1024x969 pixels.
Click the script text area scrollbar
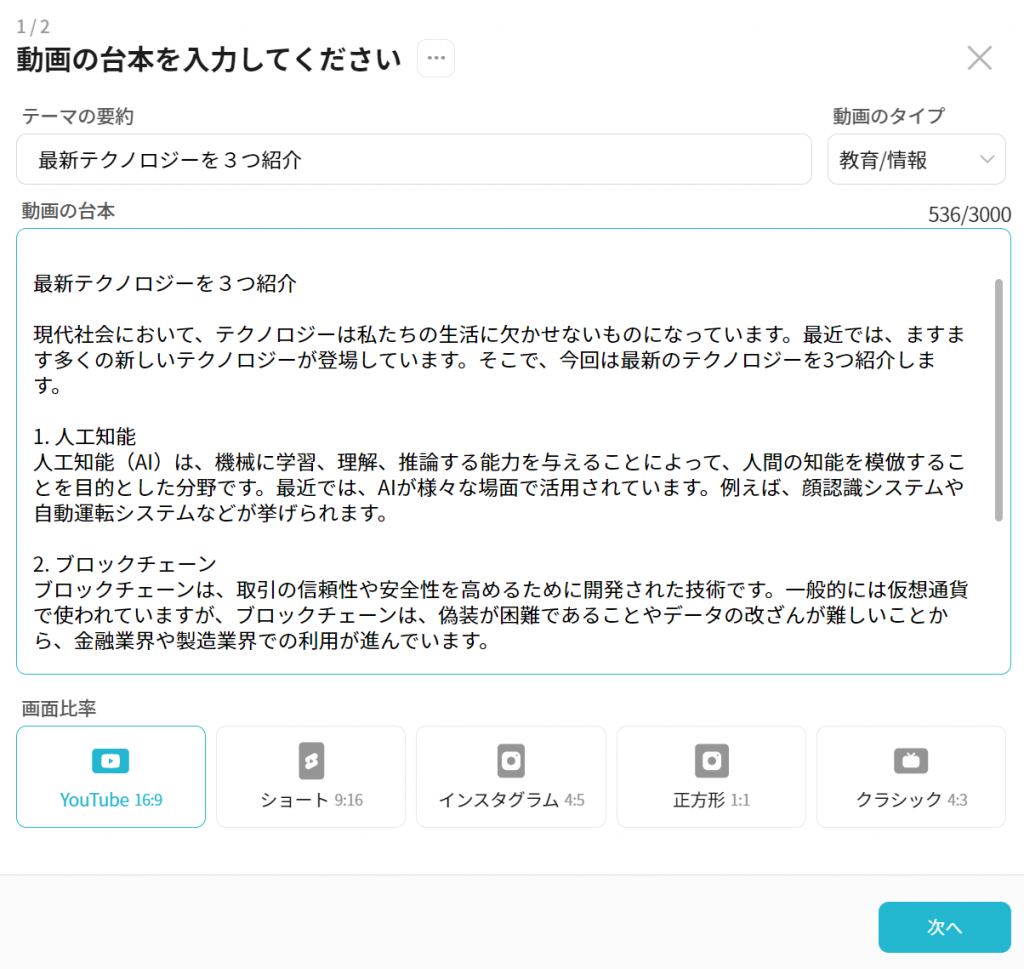click(999, 400)
